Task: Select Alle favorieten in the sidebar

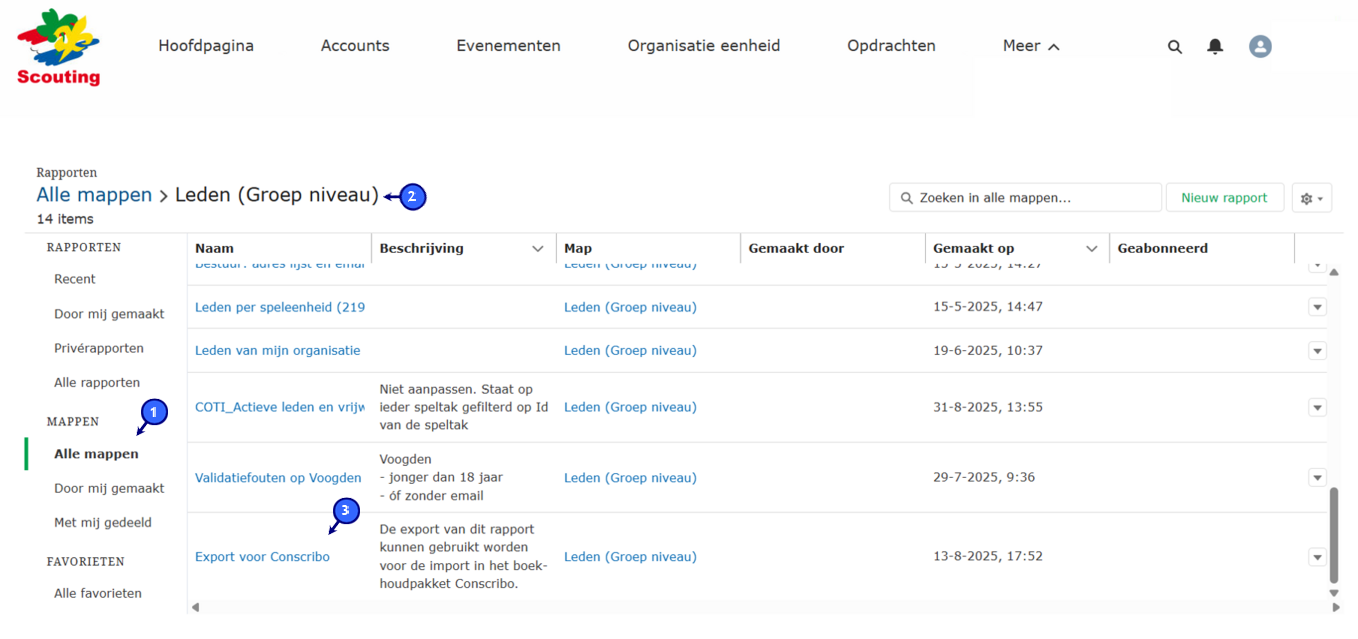Action: point(98,593)
